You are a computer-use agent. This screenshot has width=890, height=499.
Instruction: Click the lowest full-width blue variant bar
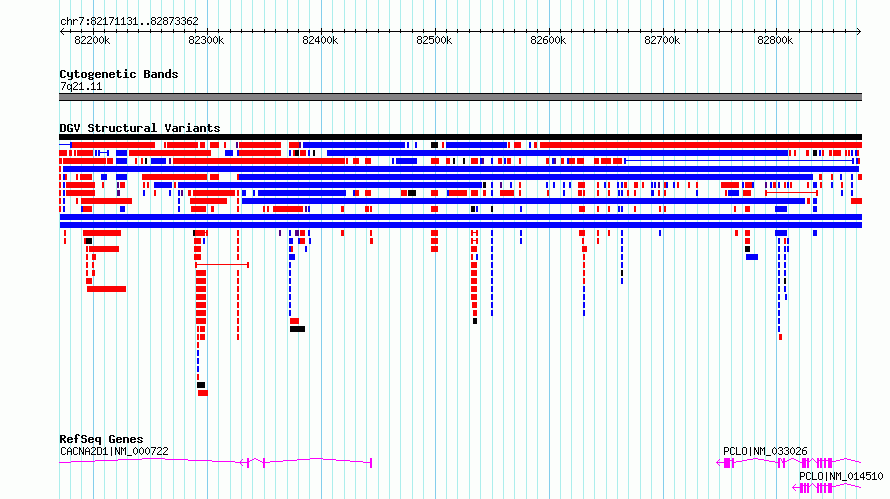pos(460,225)
